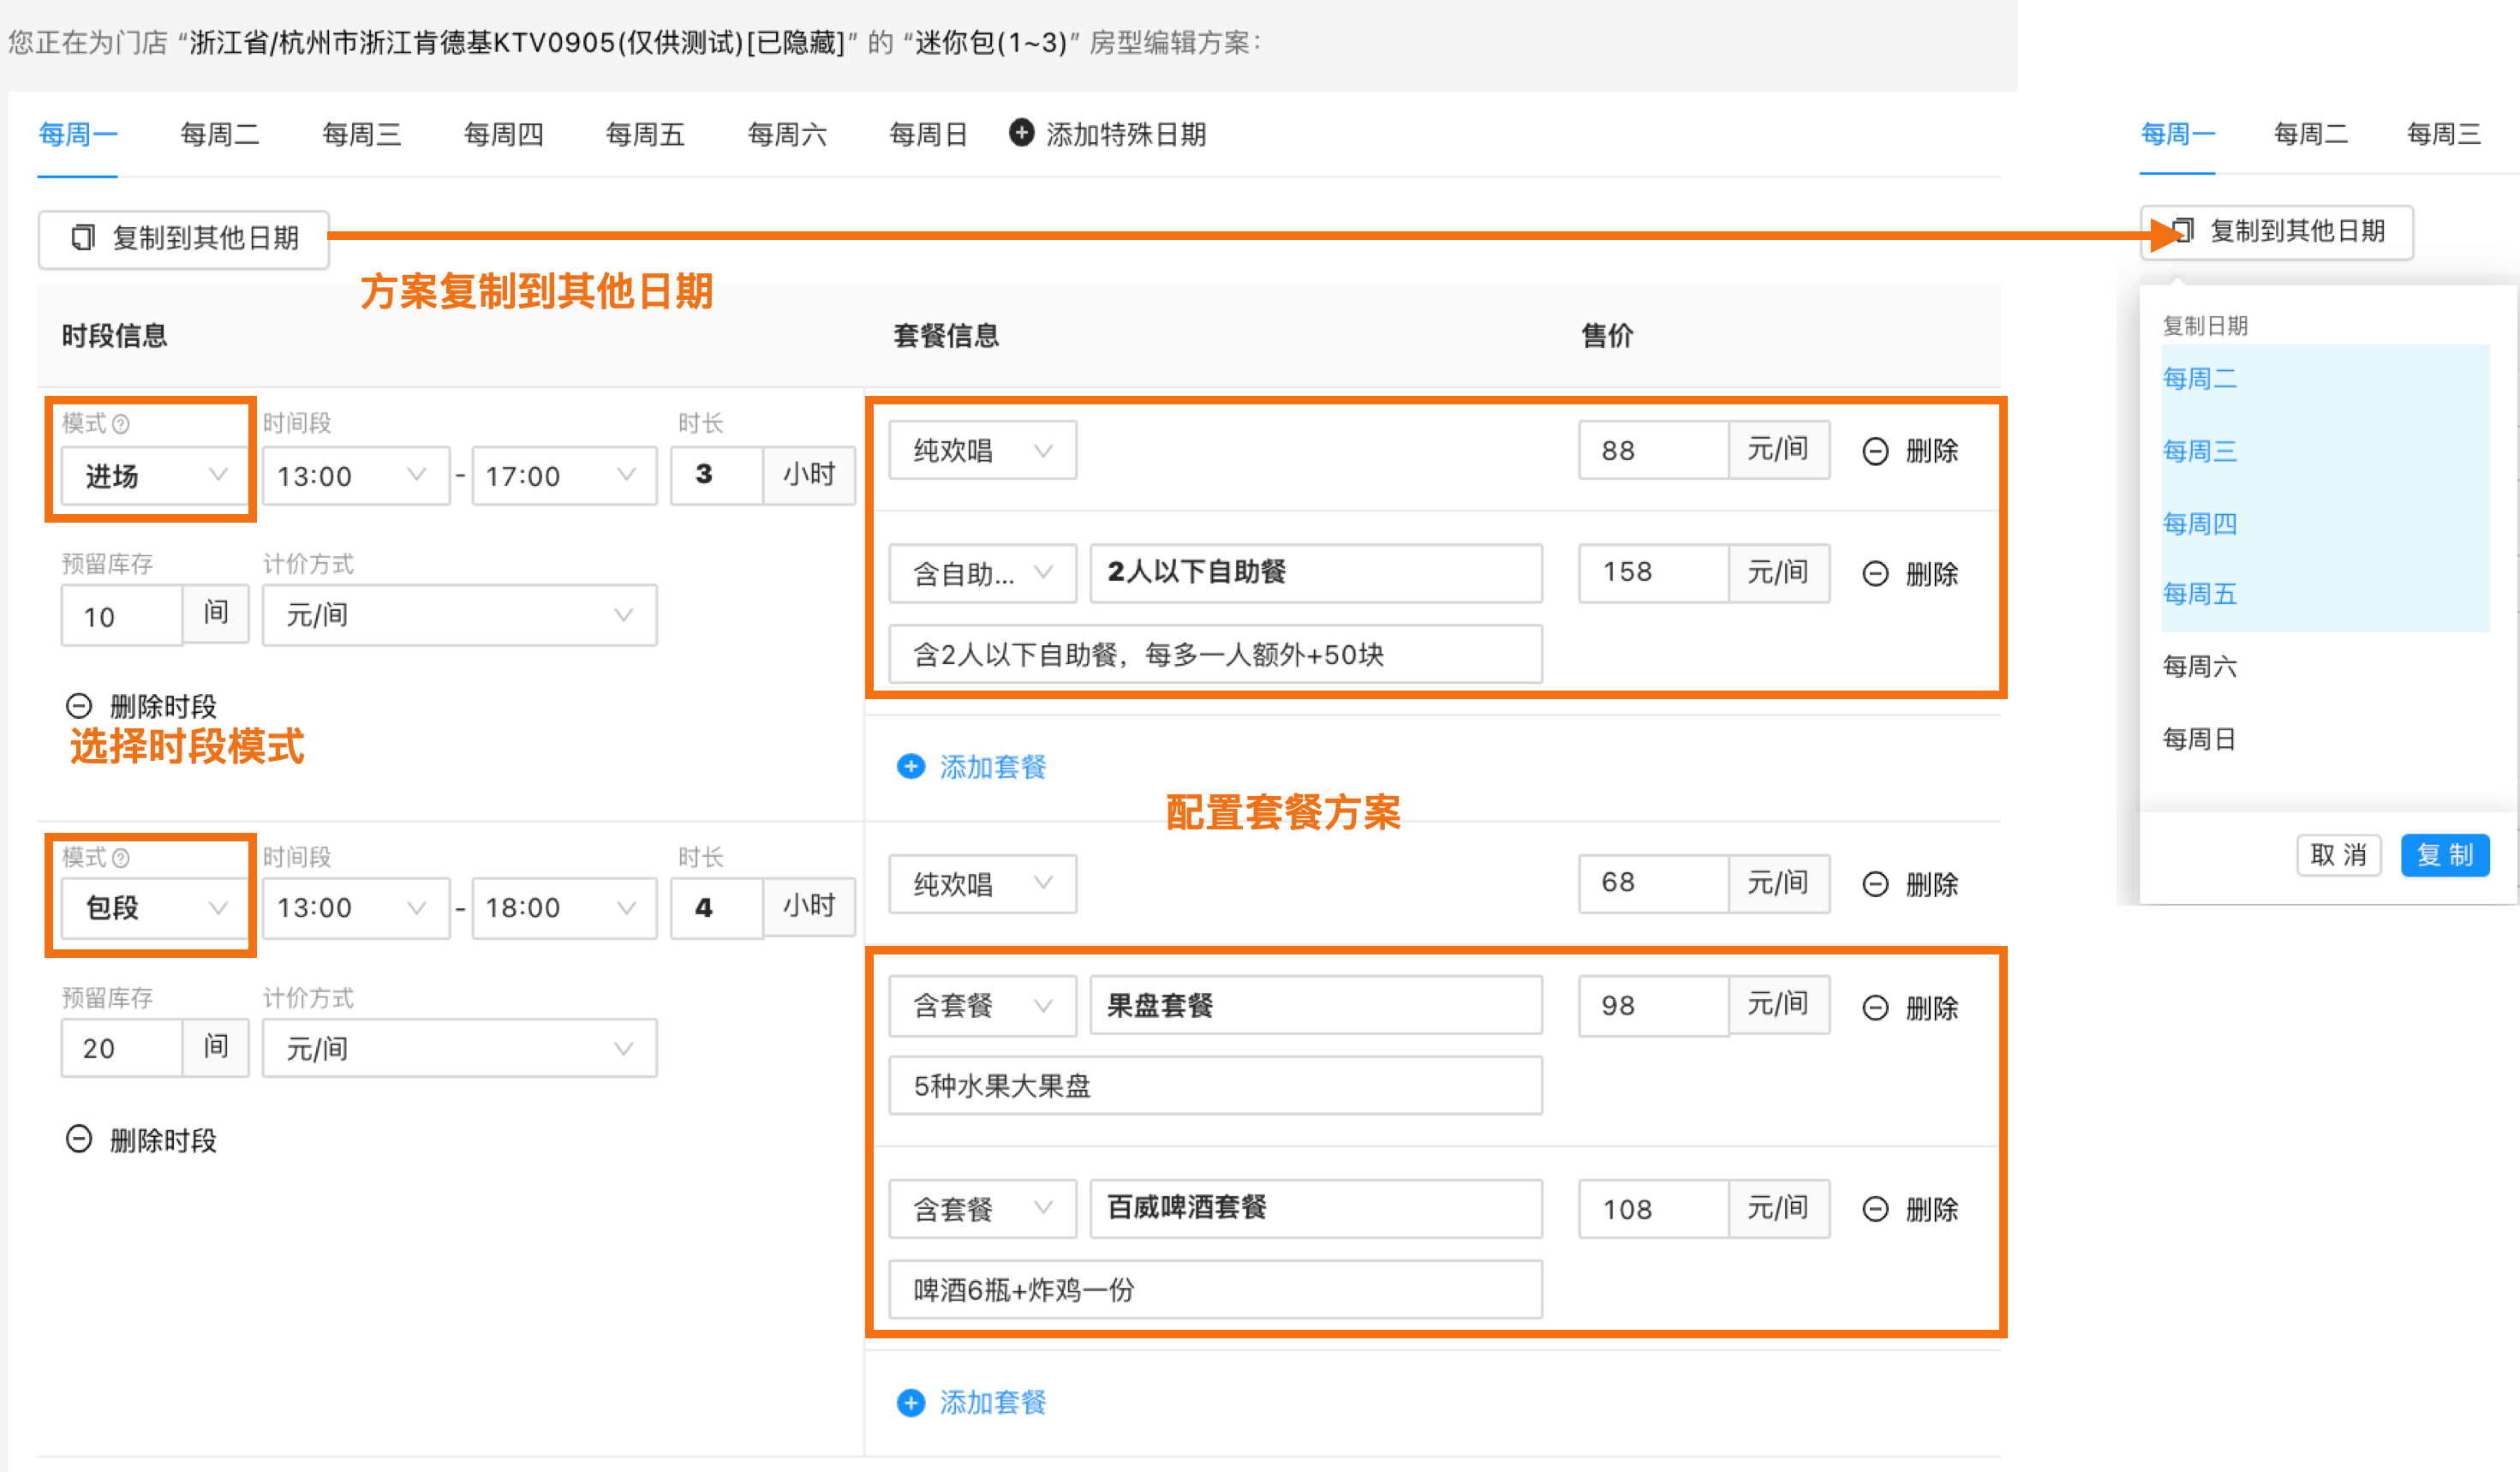Open the 包段 mode dropdown

click(x=154, y=908)
